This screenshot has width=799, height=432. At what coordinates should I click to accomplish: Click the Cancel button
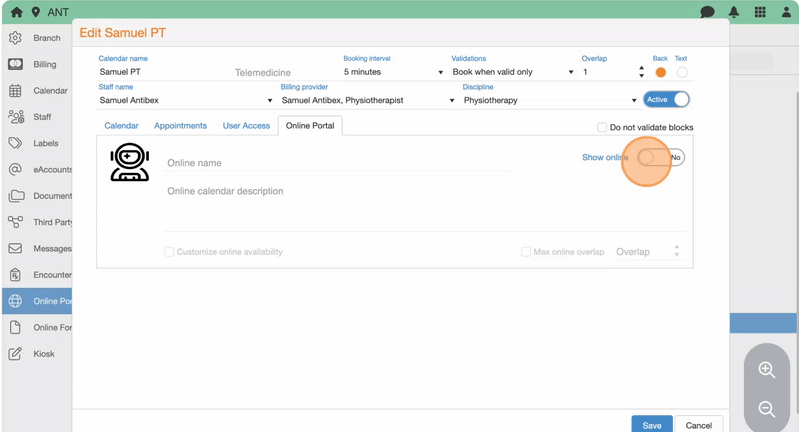coord(698,425)
